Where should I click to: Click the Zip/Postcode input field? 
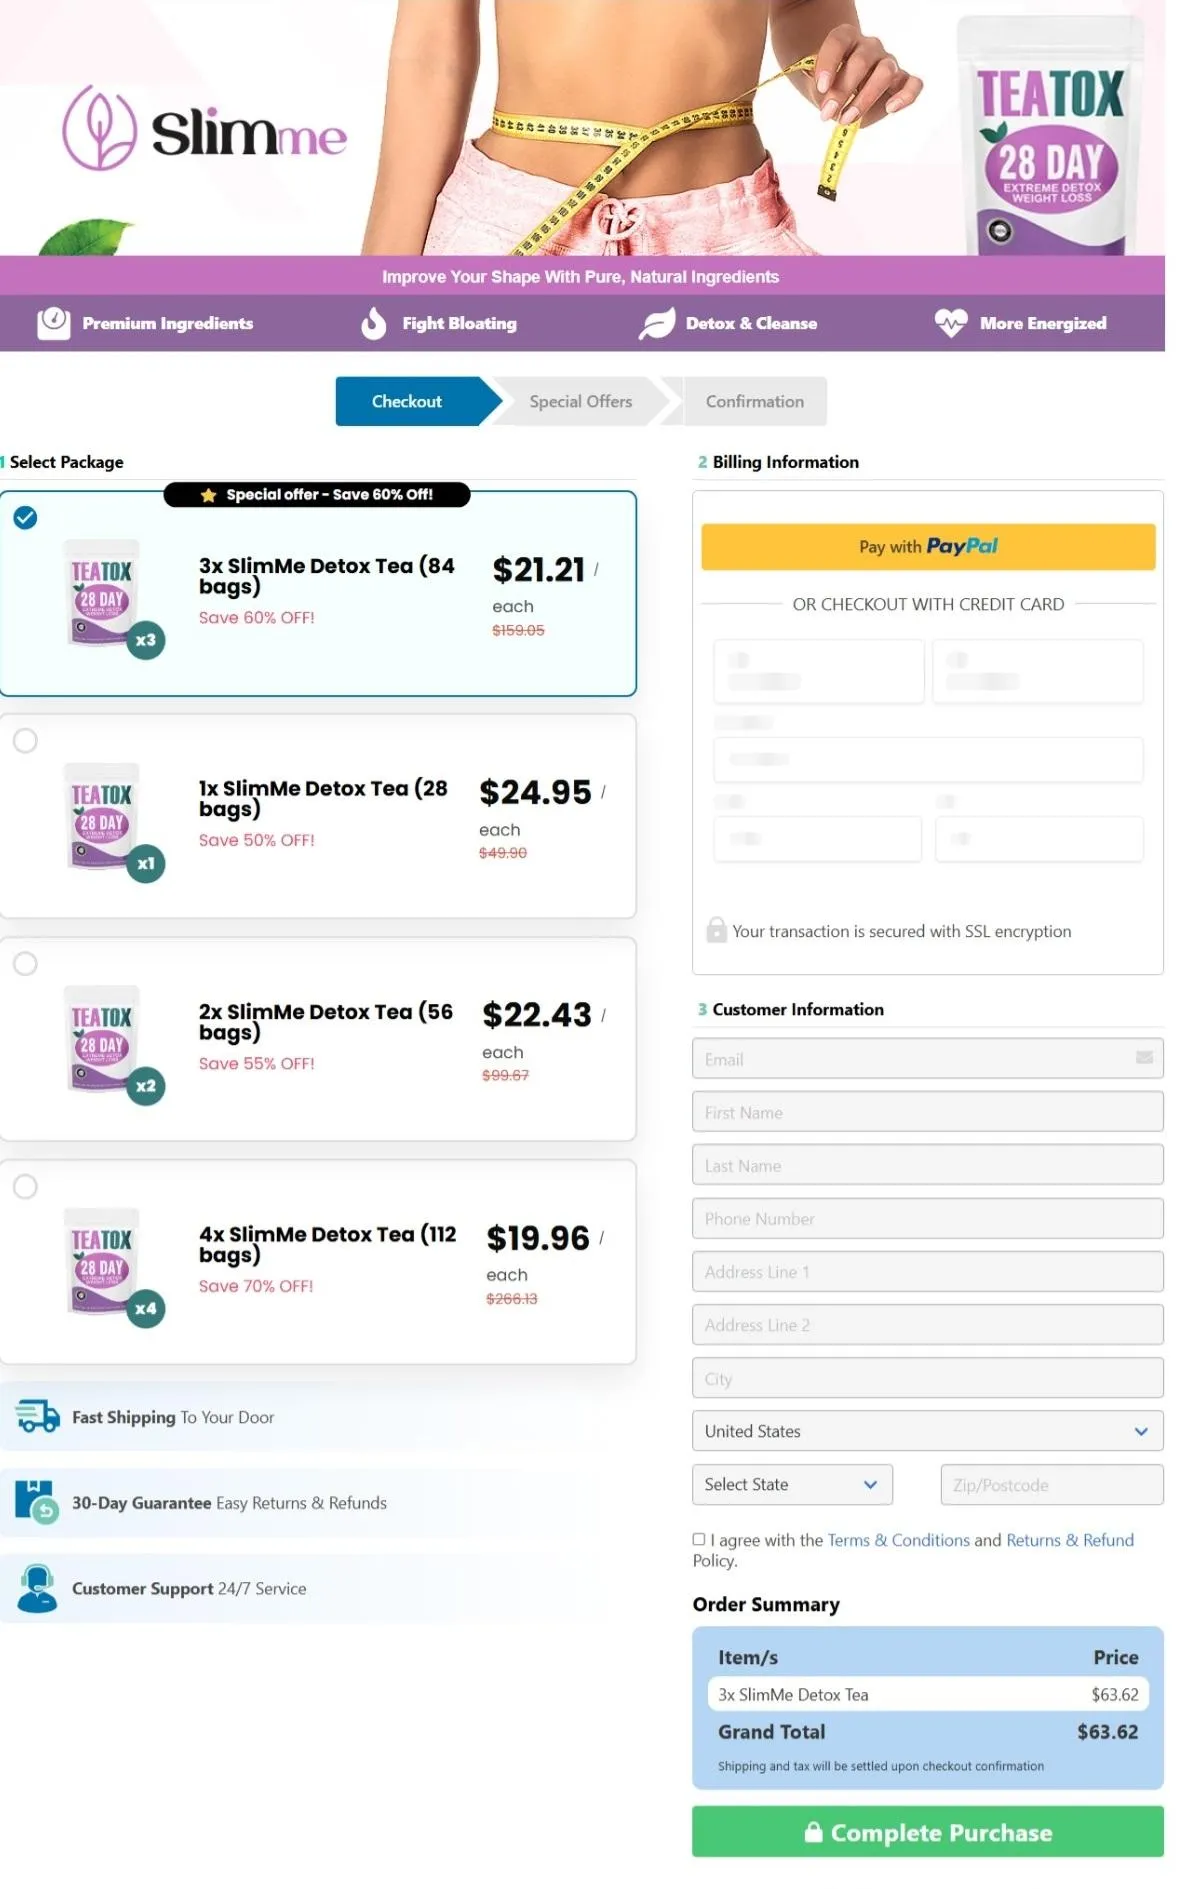(x=1051, y=1484)
